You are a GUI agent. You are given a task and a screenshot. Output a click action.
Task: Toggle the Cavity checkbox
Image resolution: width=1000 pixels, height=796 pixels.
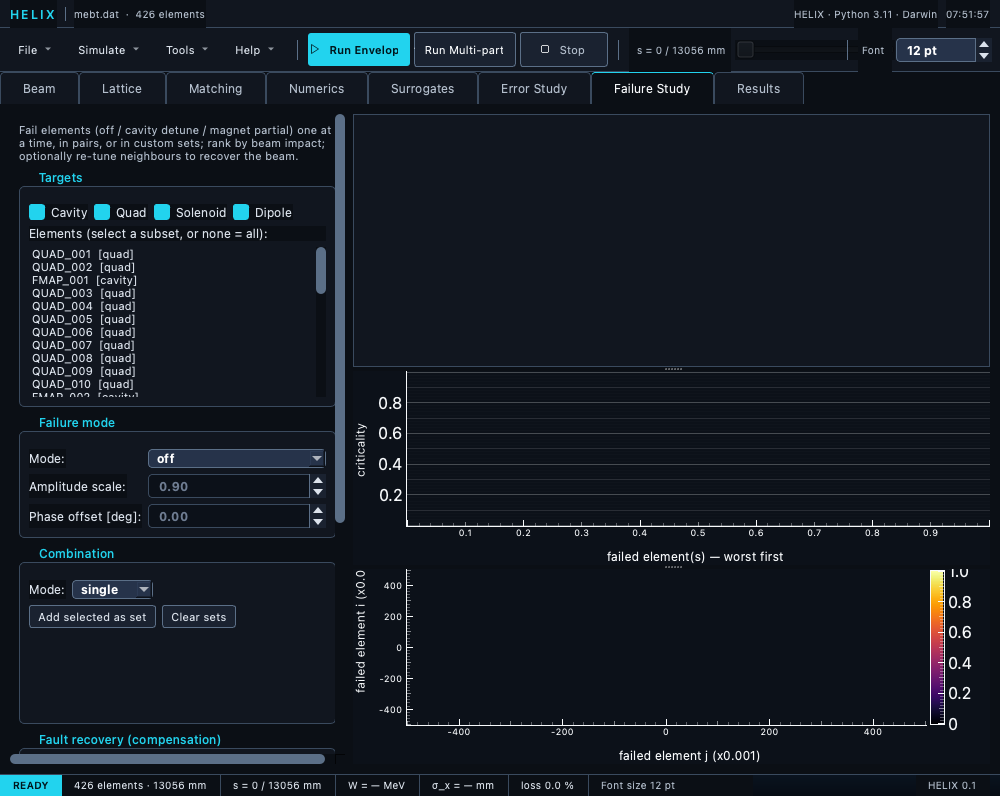click(x=37, y=212)
